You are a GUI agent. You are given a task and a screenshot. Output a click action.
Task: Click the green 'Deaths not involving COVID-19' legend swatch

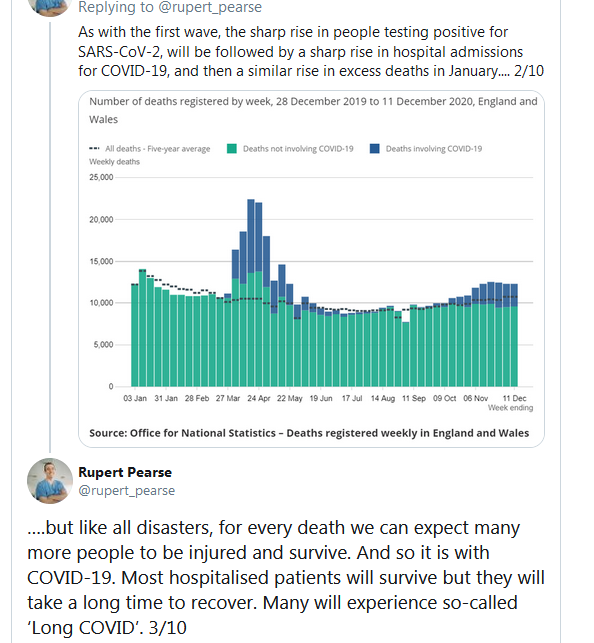pos(232,148)
